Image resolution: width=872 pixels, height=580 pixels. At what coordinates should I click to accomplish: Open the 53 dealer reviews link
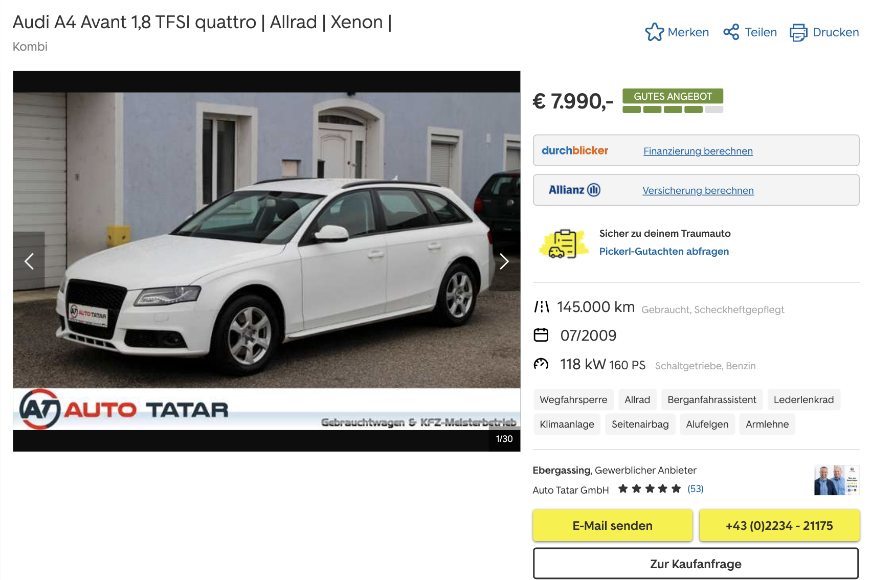coord(695,489)
